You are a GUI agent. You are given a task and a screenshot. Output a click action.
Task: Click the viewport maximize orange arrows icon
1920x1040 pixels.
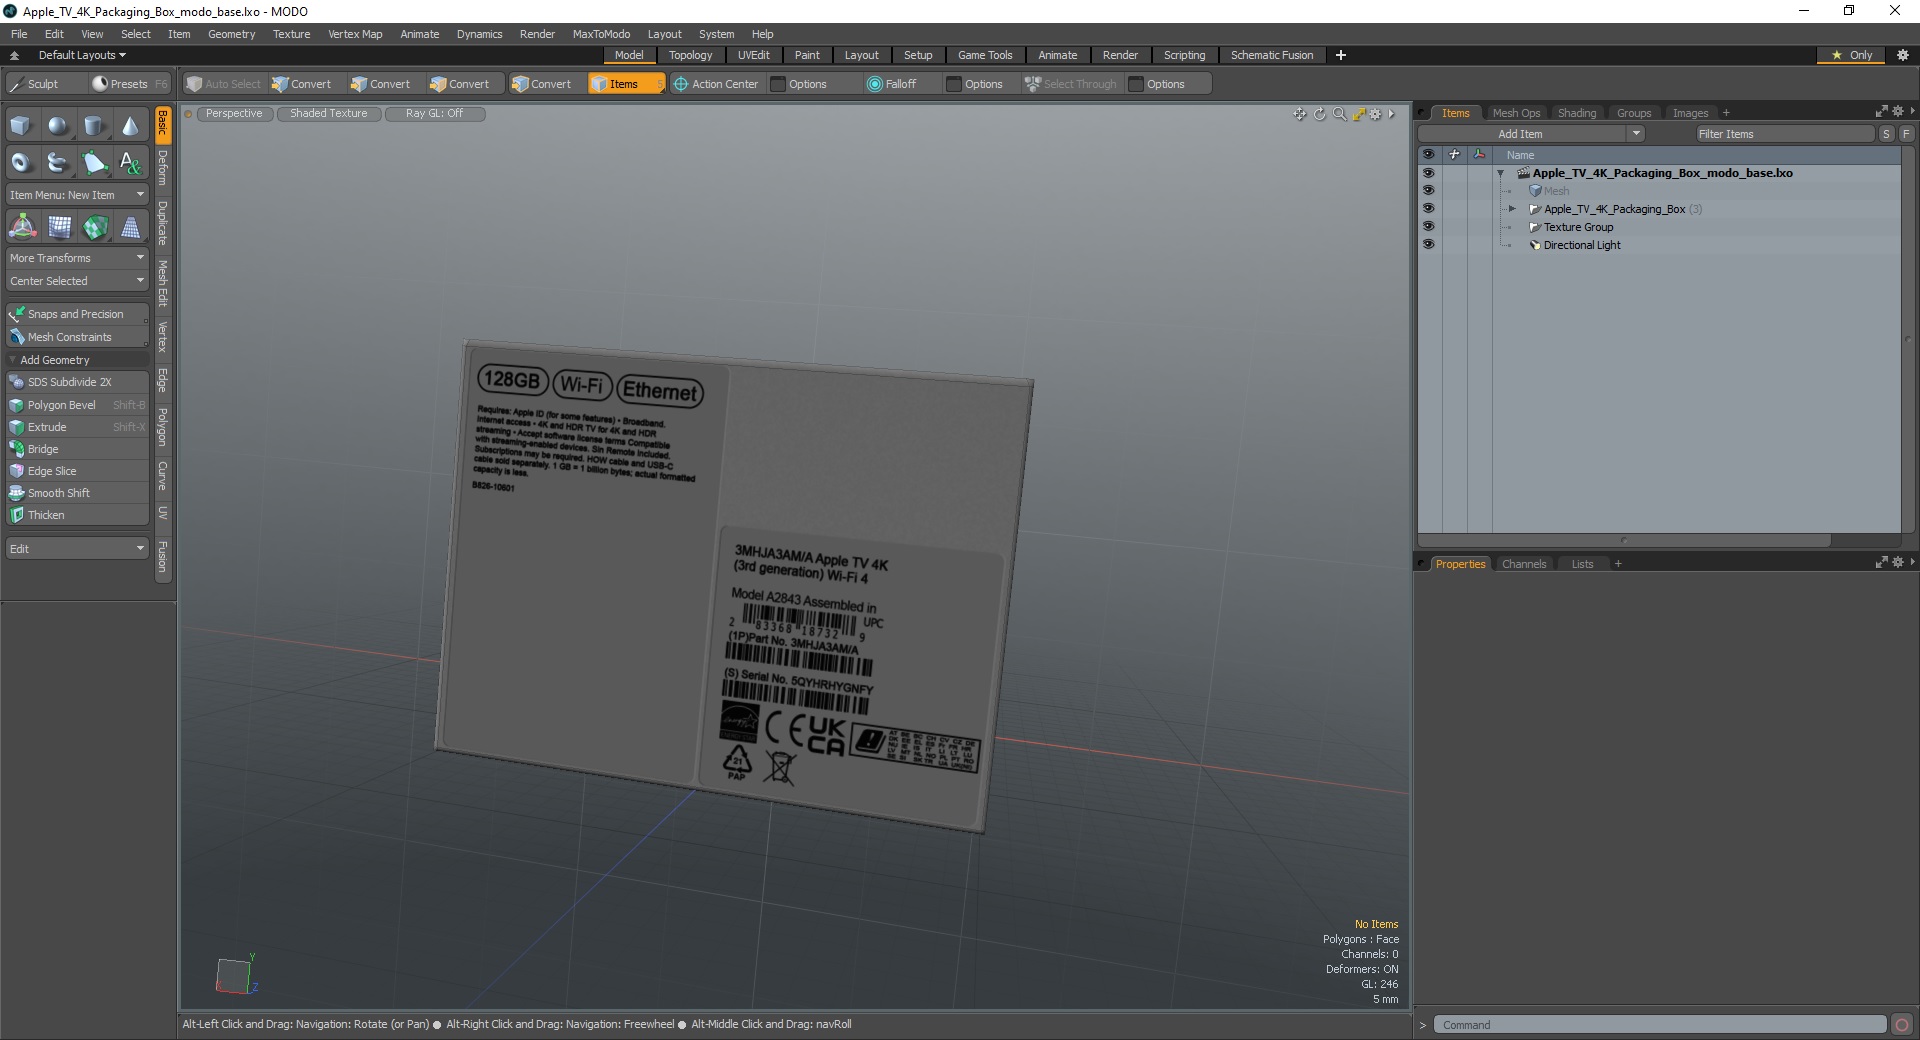click(x=1359, y=114)
